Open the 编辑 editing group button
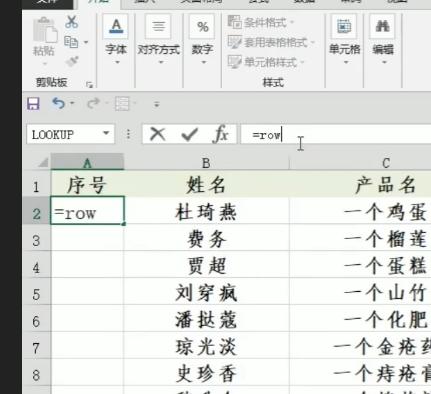The image size is (431, 394). tap(383, 40)
